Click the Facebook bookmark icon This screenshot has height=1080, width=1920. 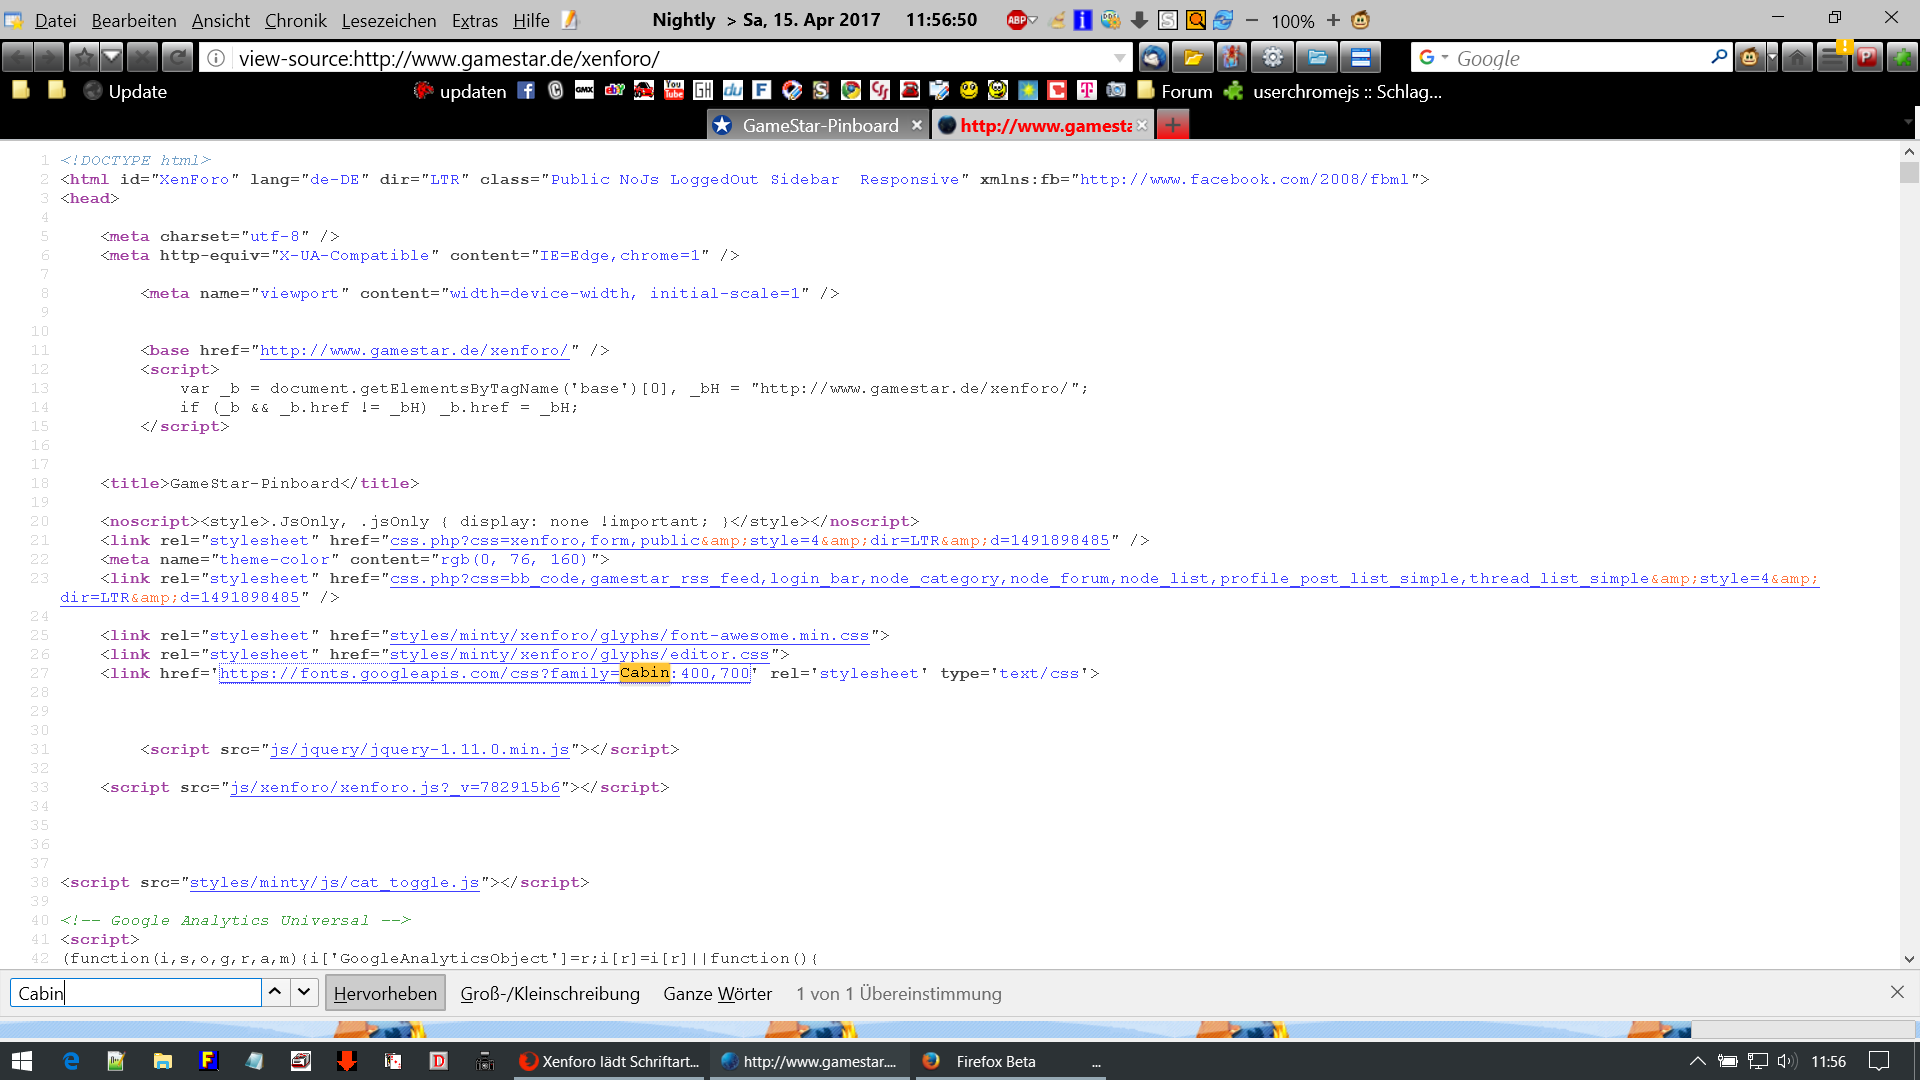click(526, 91)
